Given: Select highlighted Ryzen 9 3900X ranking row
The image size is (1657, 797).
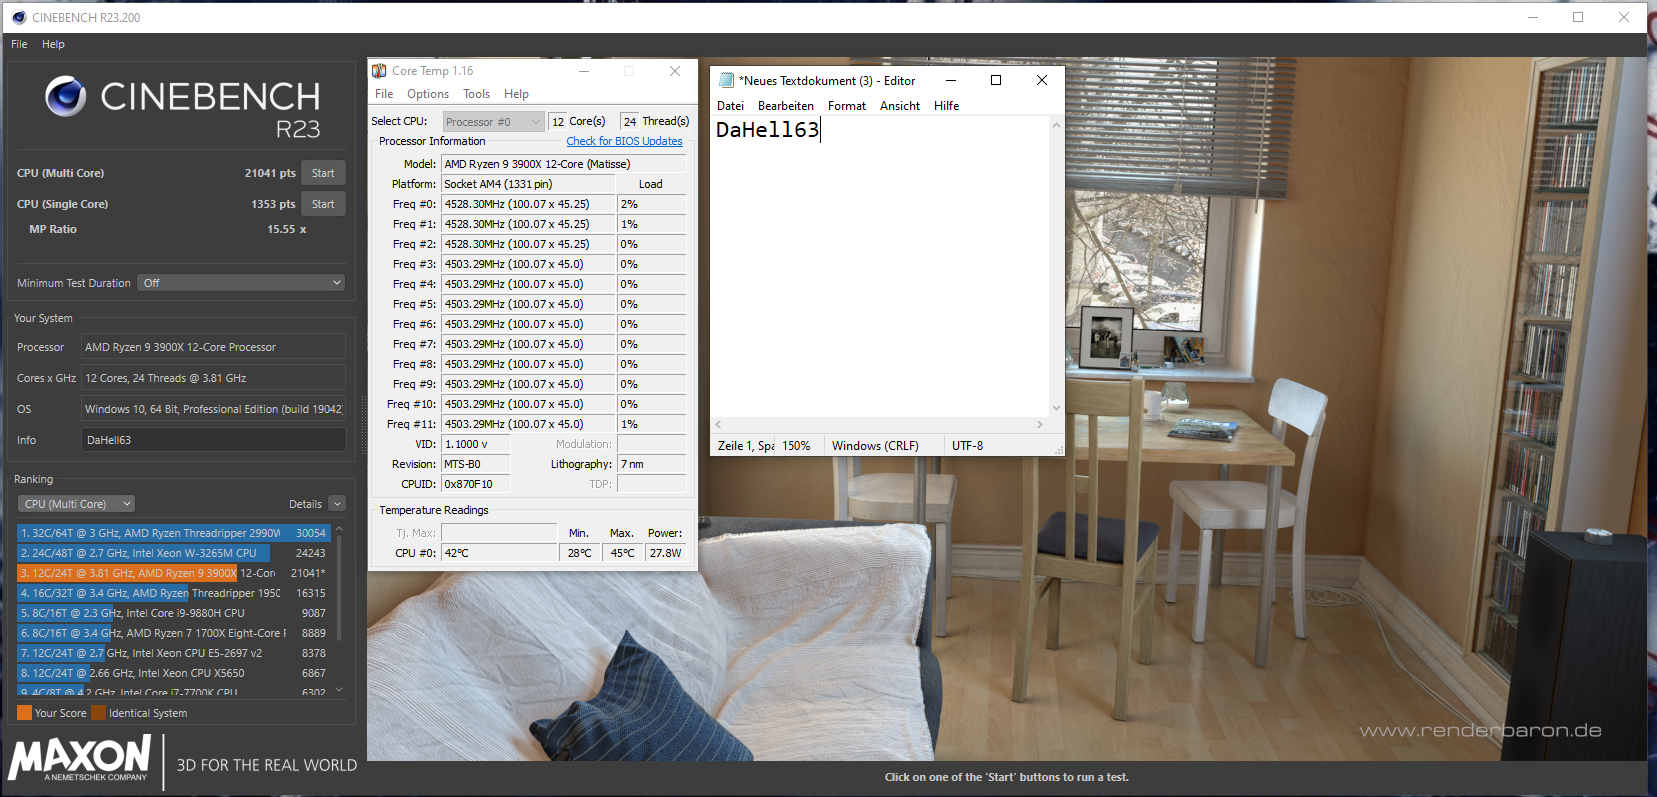Looking at the screenshot, I should pyautogui.click(x=173, y=573).
